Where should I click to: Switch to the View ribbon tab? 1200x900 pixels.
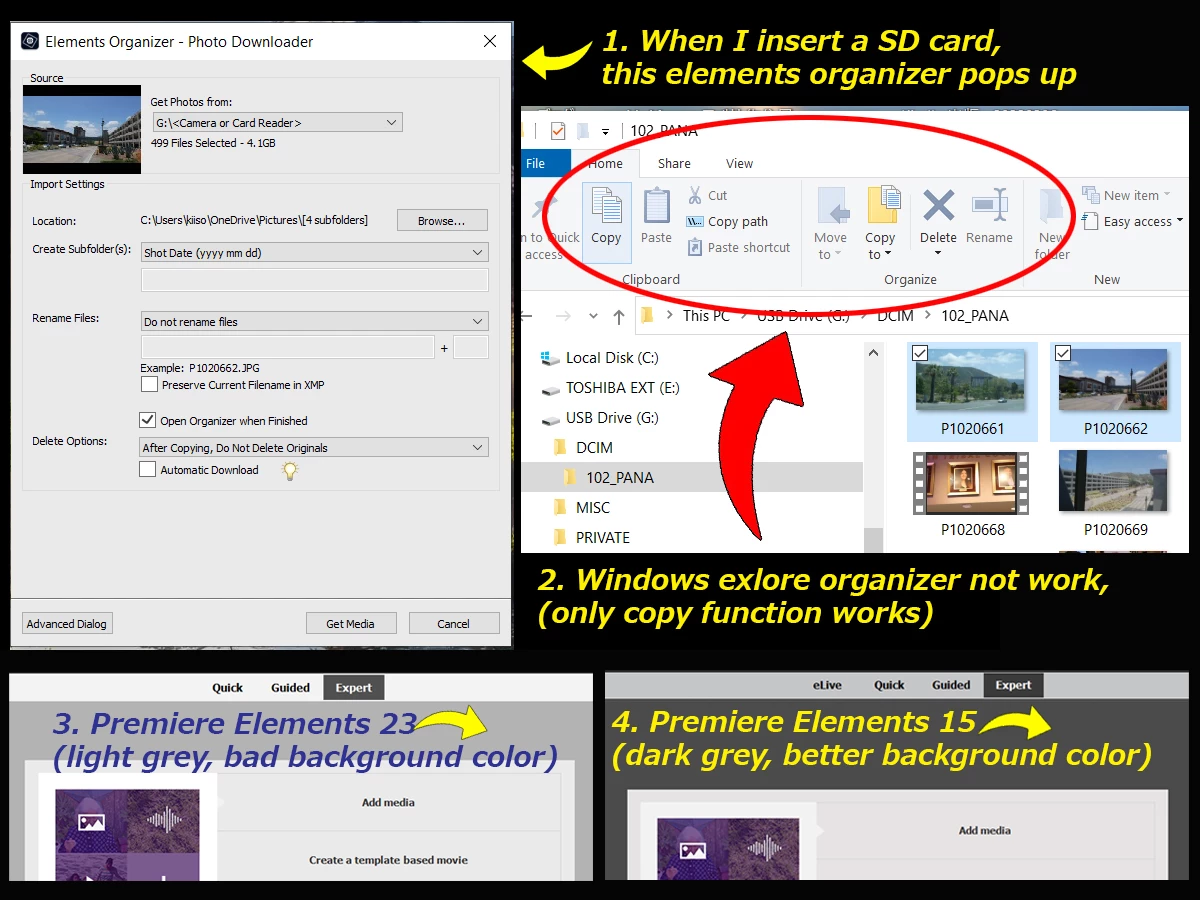tap(740, 164)
